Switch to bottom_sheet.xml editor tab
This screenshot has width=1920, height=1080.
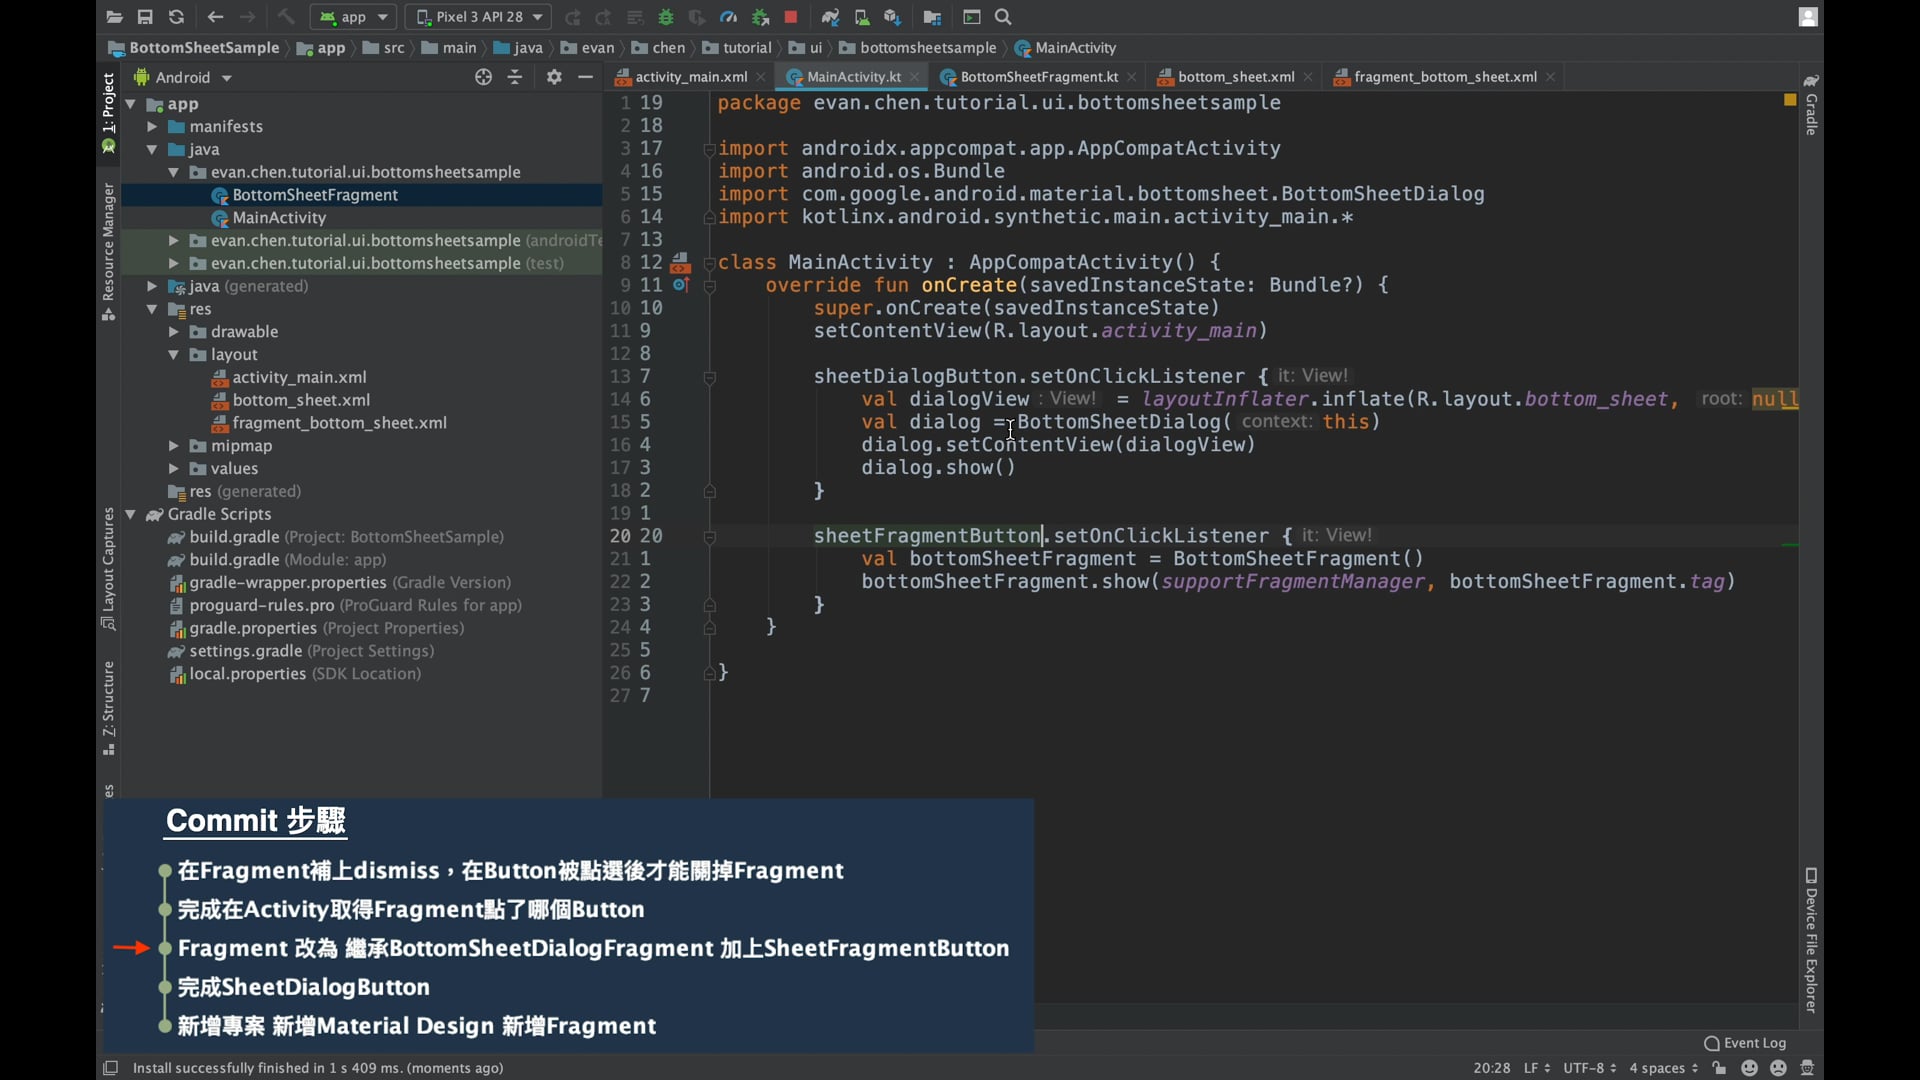click(1235, 77)
